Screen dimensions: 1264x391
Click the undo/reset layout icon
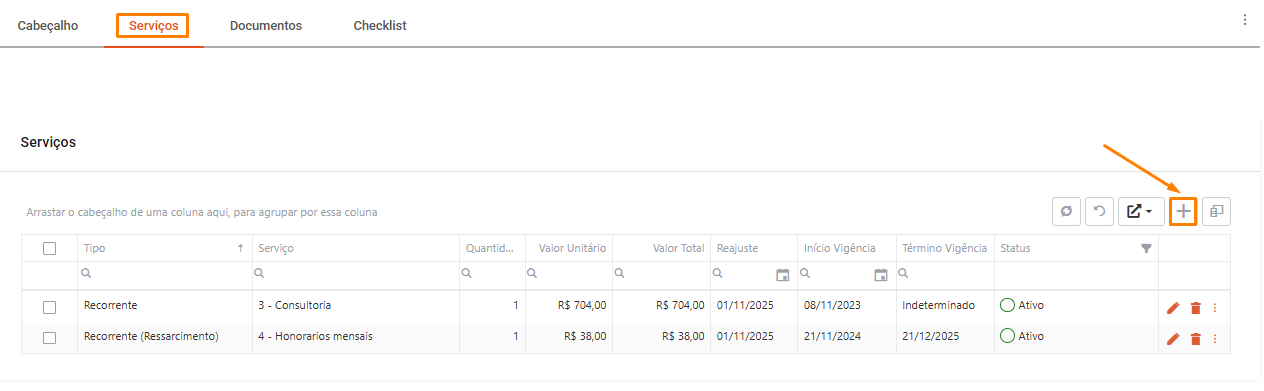(x=1099, y=211)
